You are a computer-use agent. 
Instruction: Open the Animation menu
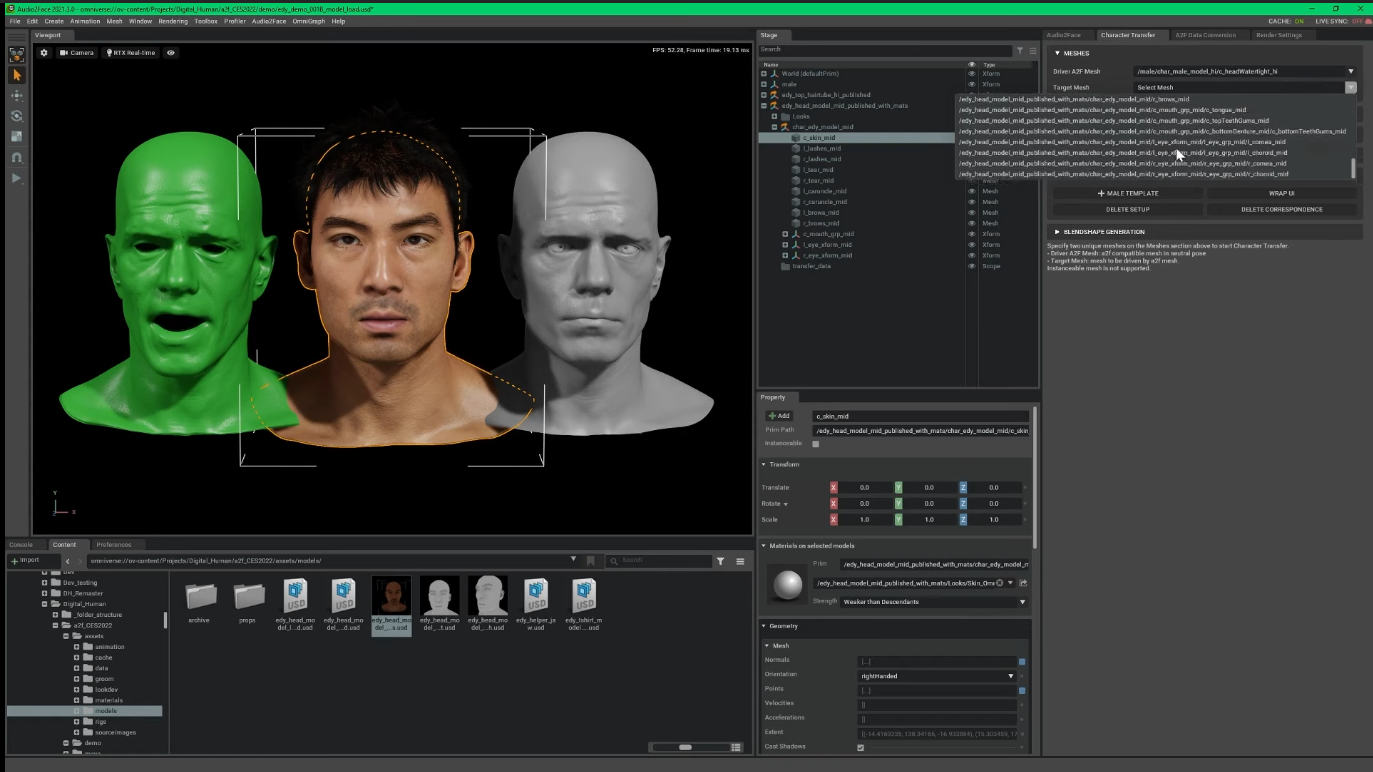(85, 21)
